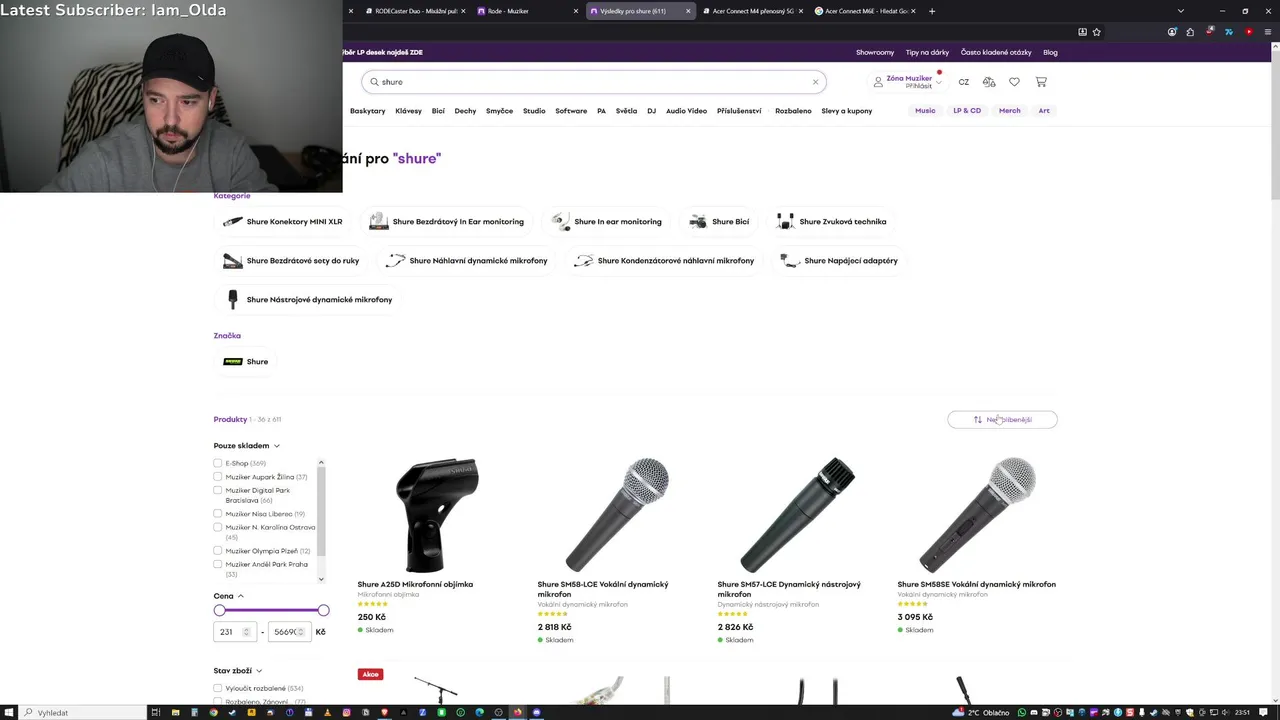Switch to the RODECaster Duo tab
Viewport: 1280px width, 720px height.
417,11
